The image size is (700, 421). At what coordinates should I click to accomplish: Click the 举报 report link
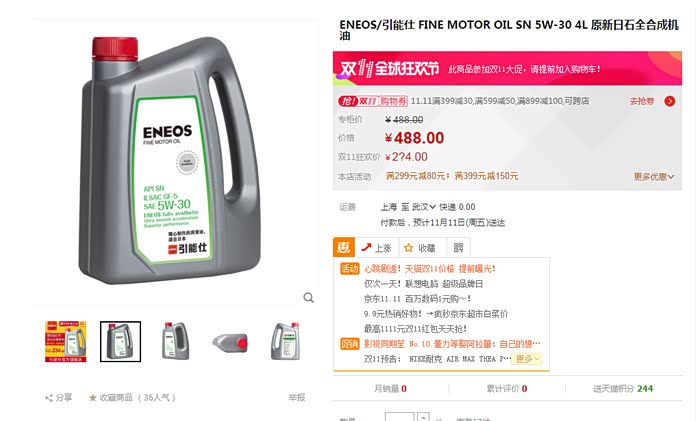(x=296, y=397)
